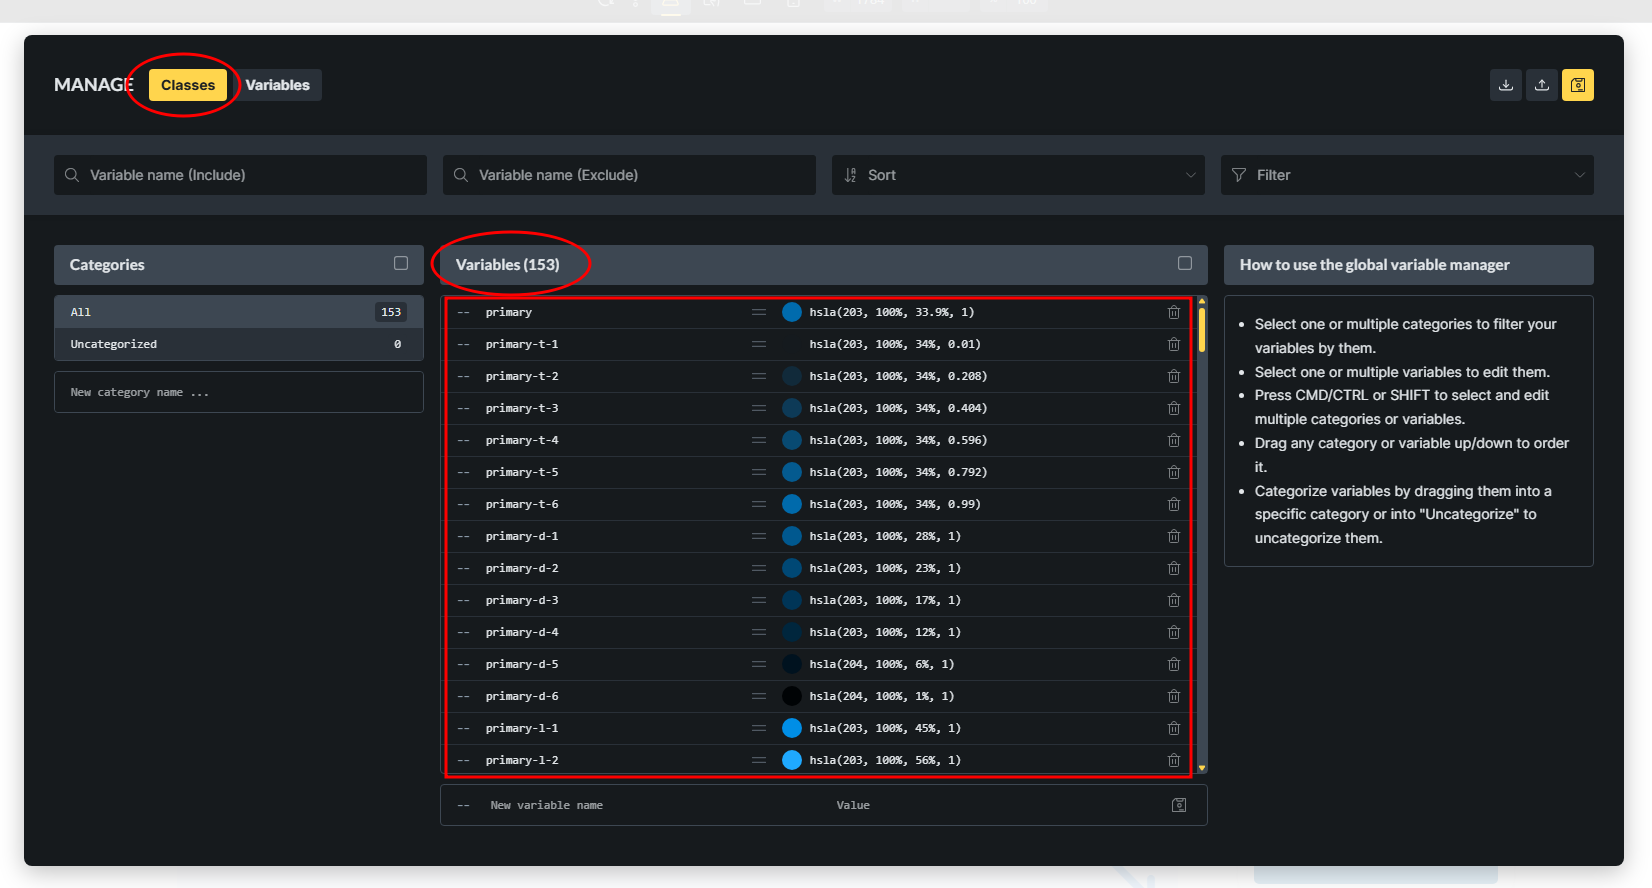Select the Uncategorized category

tap(238, 344)
